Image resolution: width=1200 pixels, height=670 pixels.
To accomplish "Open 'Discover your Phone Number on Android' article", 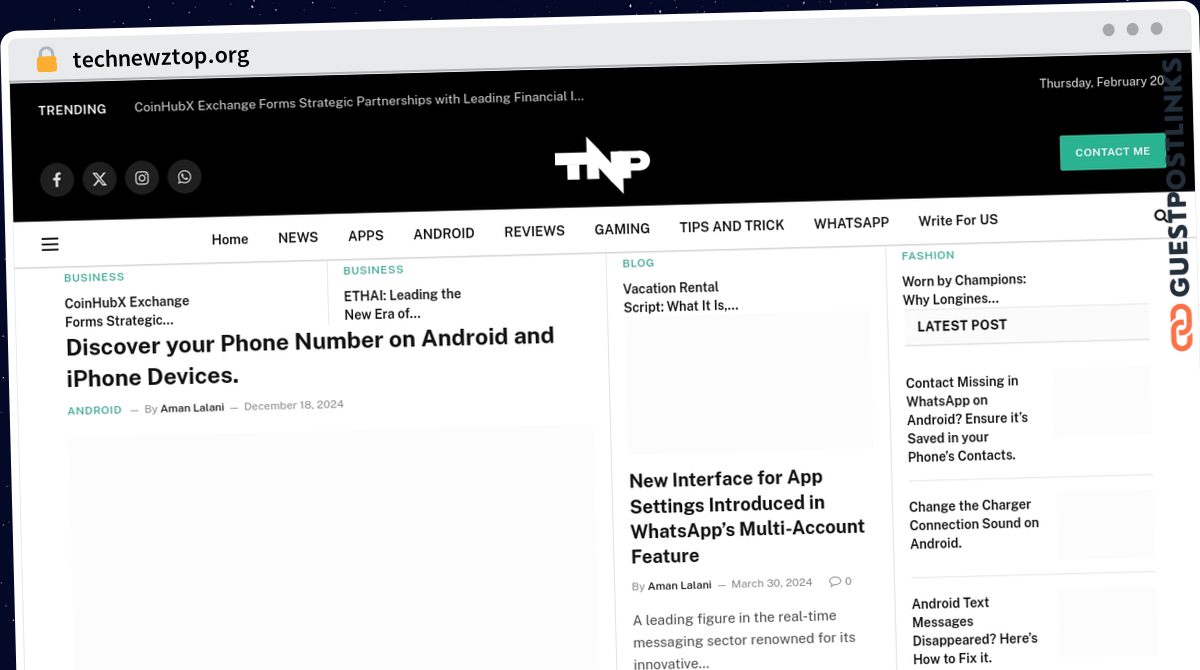I will coord(310,357).
